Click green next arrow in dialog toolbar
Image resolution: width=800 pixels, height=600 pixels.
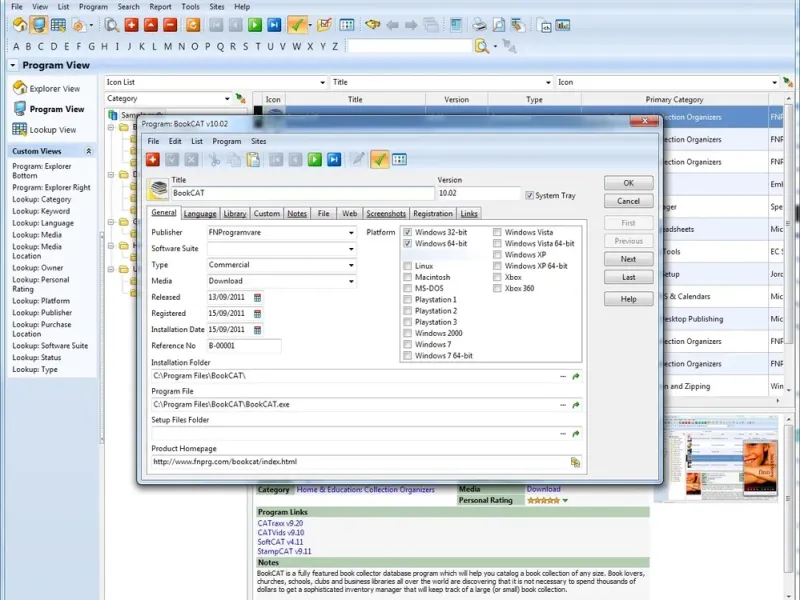pos(315,160)
